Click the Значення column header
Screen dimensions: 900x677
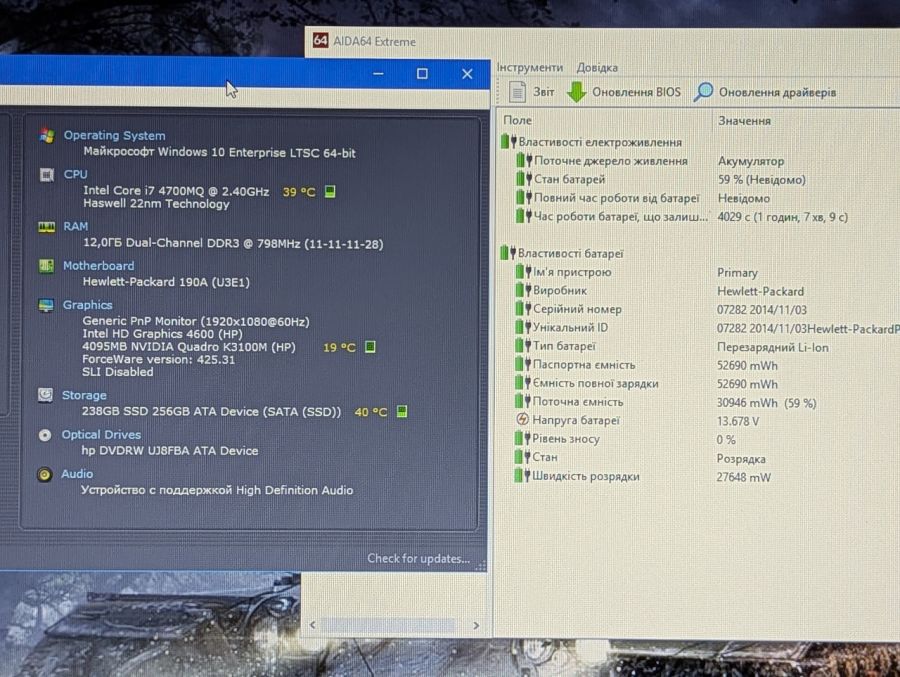(x=744, y=121)
